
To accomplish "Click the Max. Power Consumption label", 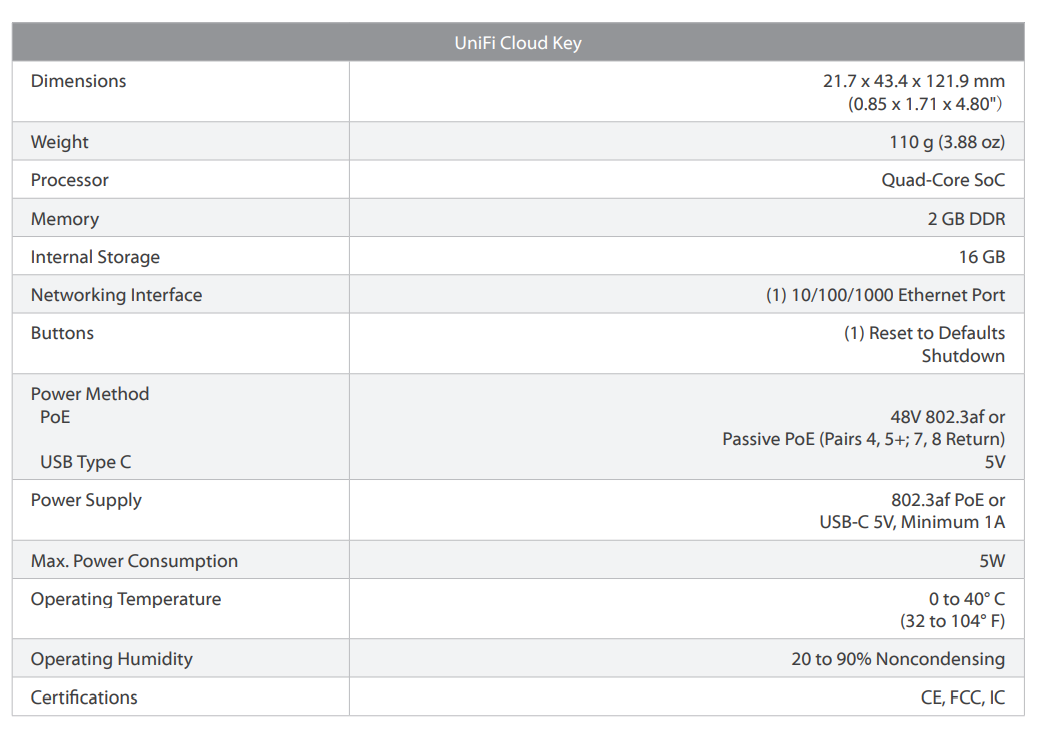I will tap(134, 561).
